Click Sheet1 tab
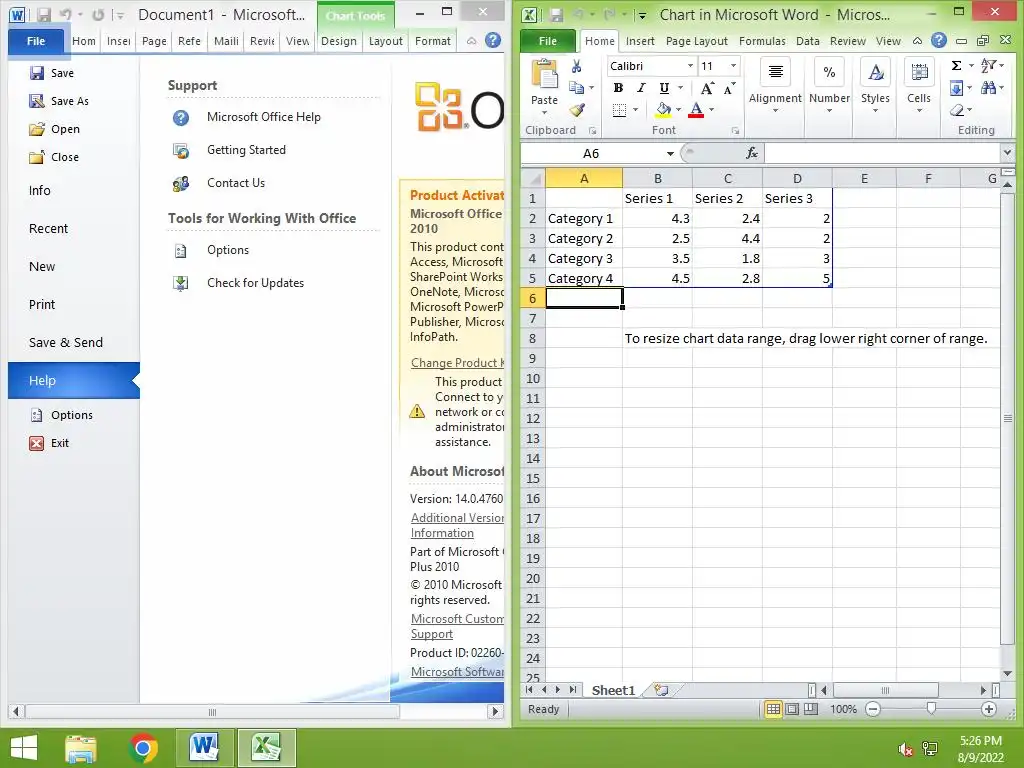Image resolution: width=1024 pixels, height=768 pixels. 613,690
